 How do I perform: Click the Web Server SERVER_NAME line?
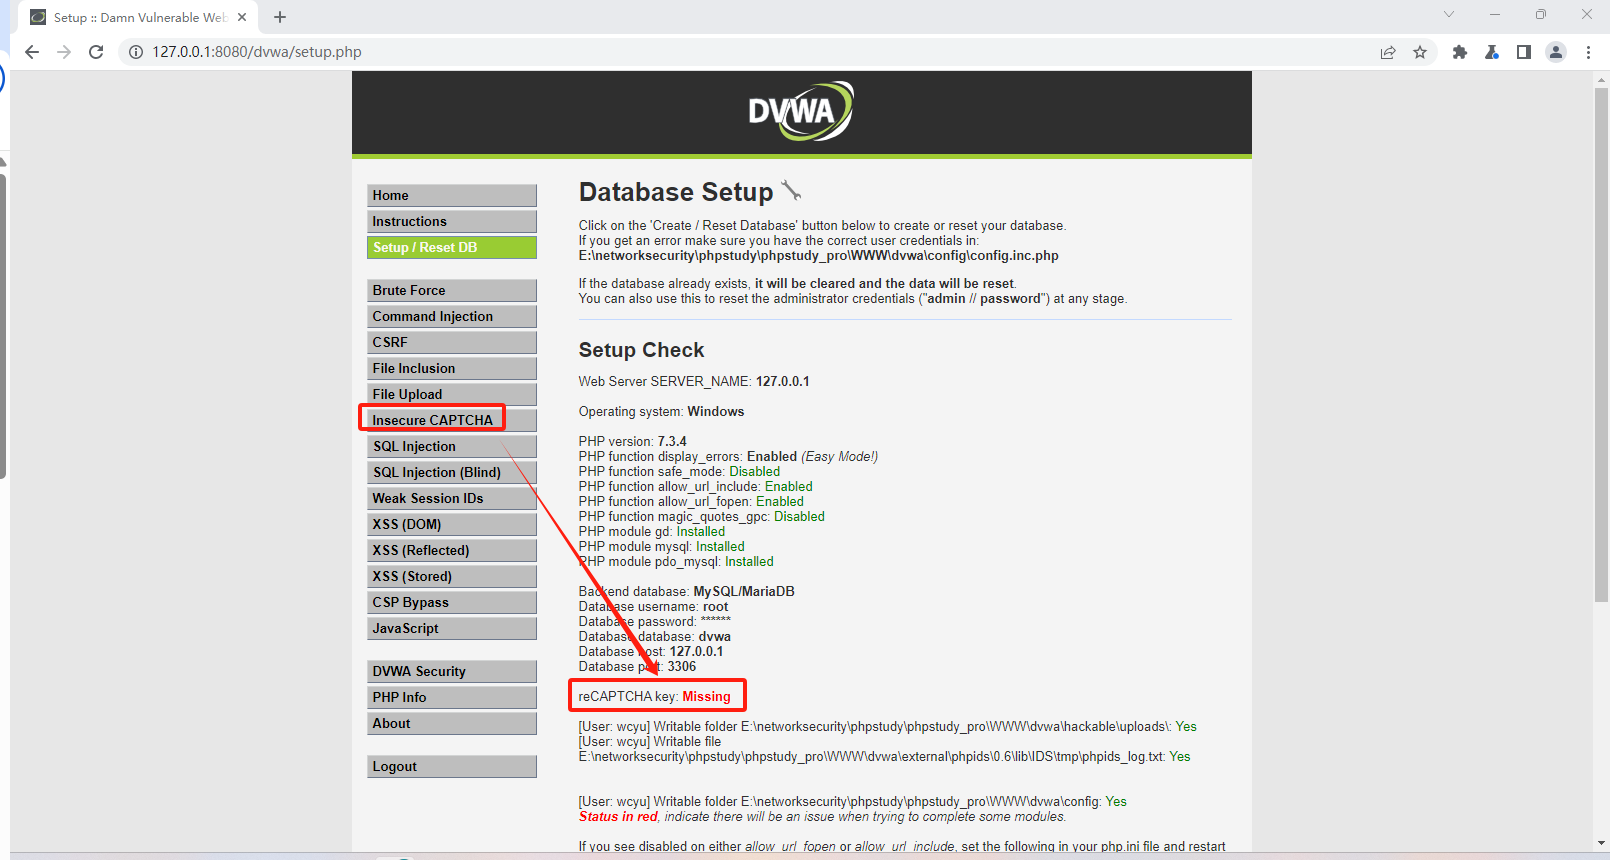pyautogui.click(x=694, y=381)
